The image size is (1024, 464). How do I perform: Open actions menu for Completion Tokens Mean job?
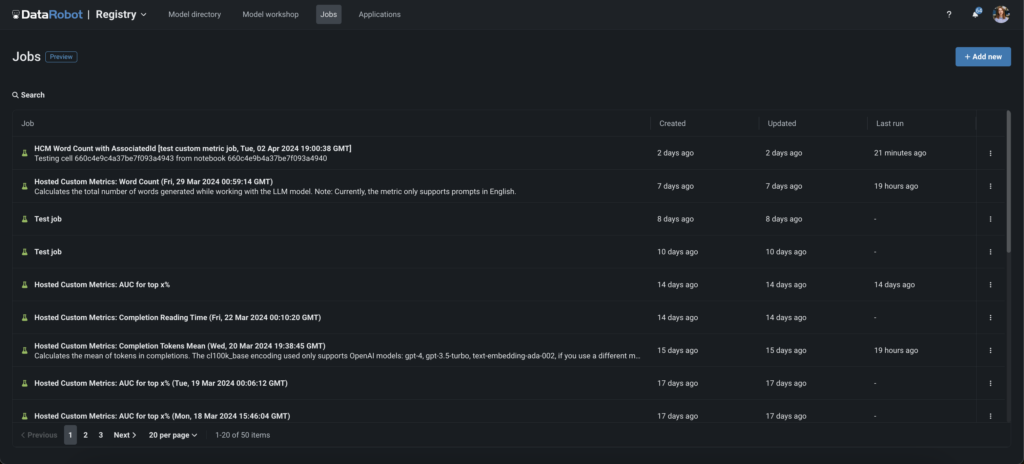[990, 350]
